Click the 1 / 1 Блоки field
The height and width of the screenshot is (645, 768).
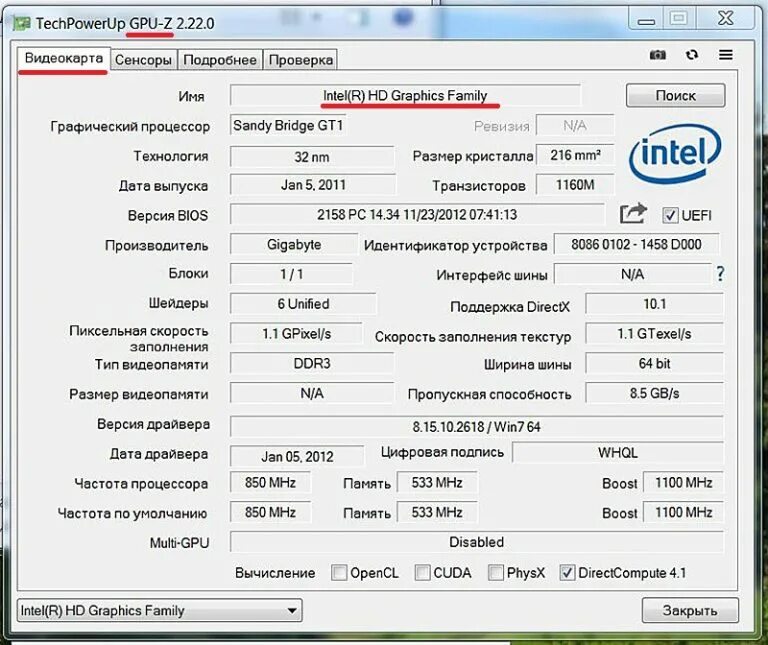291,274
